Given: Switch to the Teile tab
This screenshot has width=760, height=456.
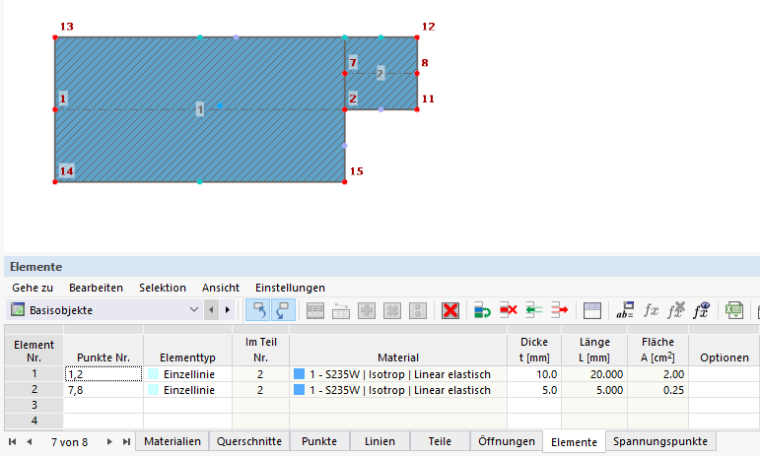Looking at the screenshot, I should click(x=440, y=441).
